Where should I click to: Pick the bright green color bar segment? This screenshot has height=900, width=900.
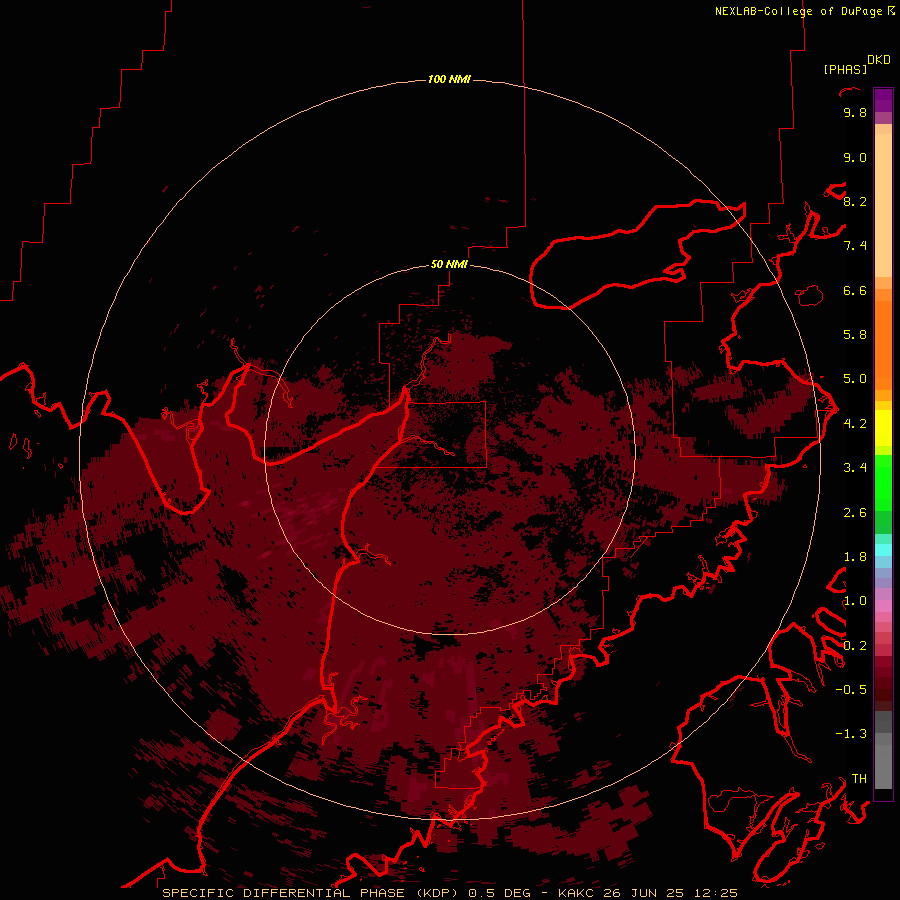point(883,482)
